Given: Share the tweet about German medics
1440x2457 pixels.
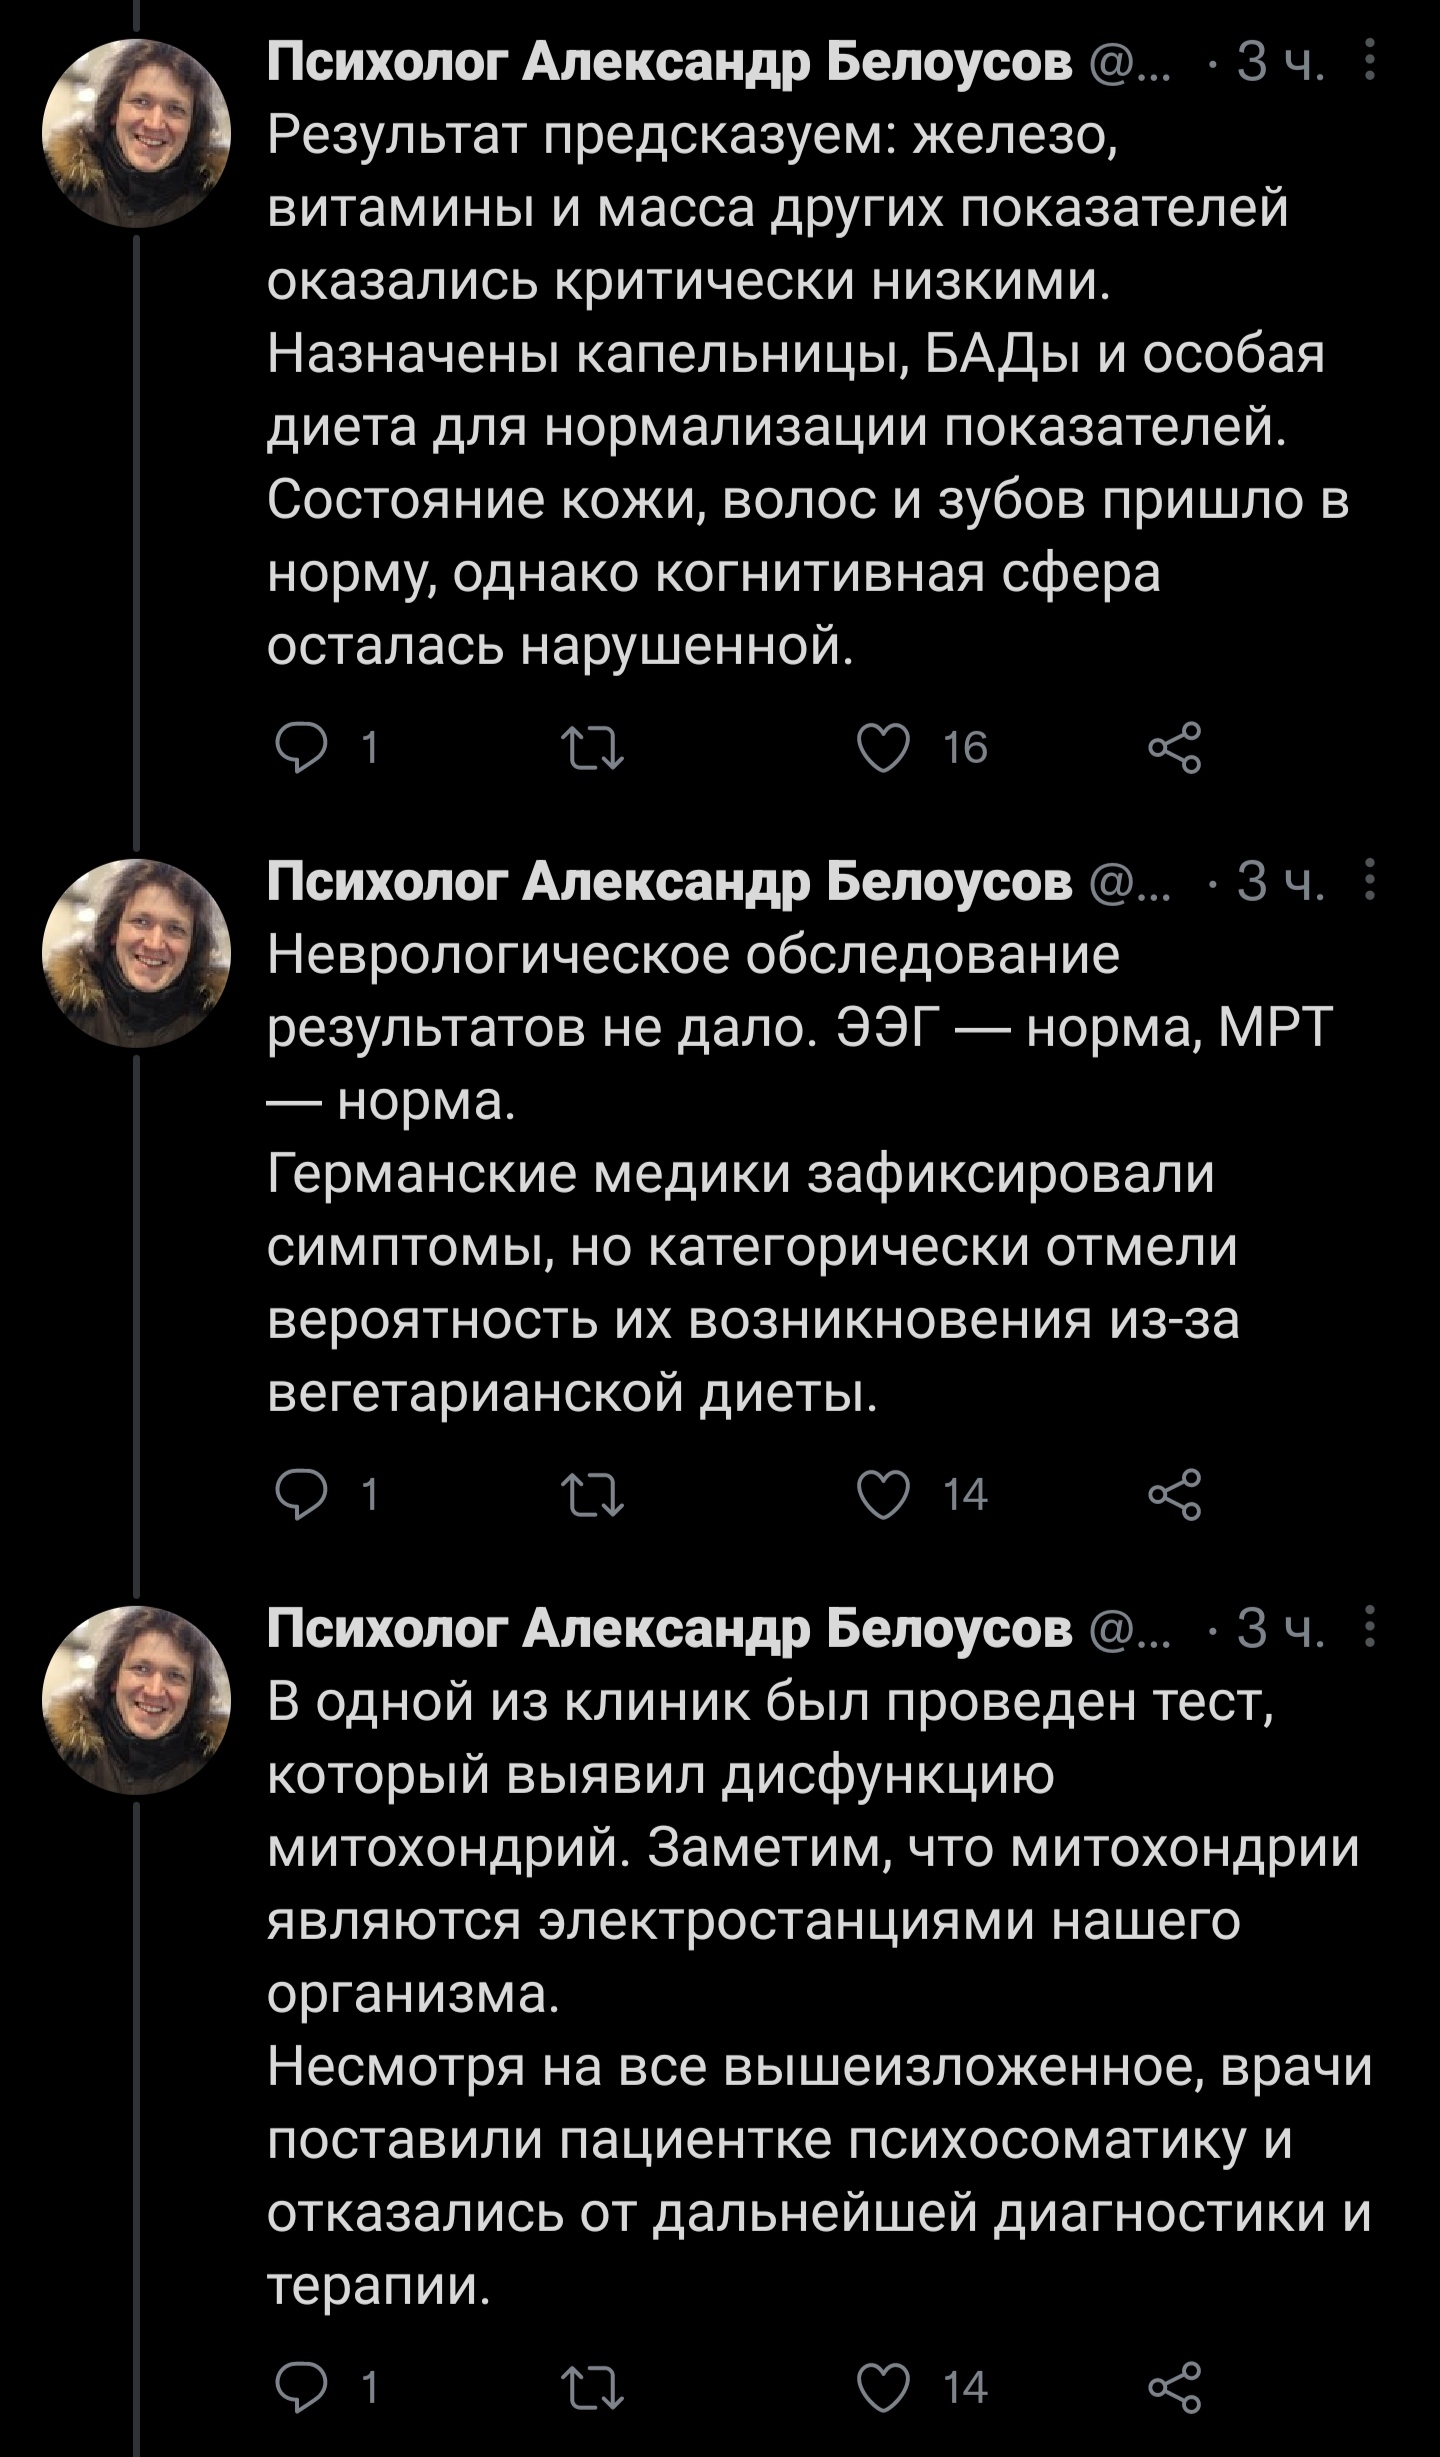Looking at the screenshot, I should (1175, 1494).
